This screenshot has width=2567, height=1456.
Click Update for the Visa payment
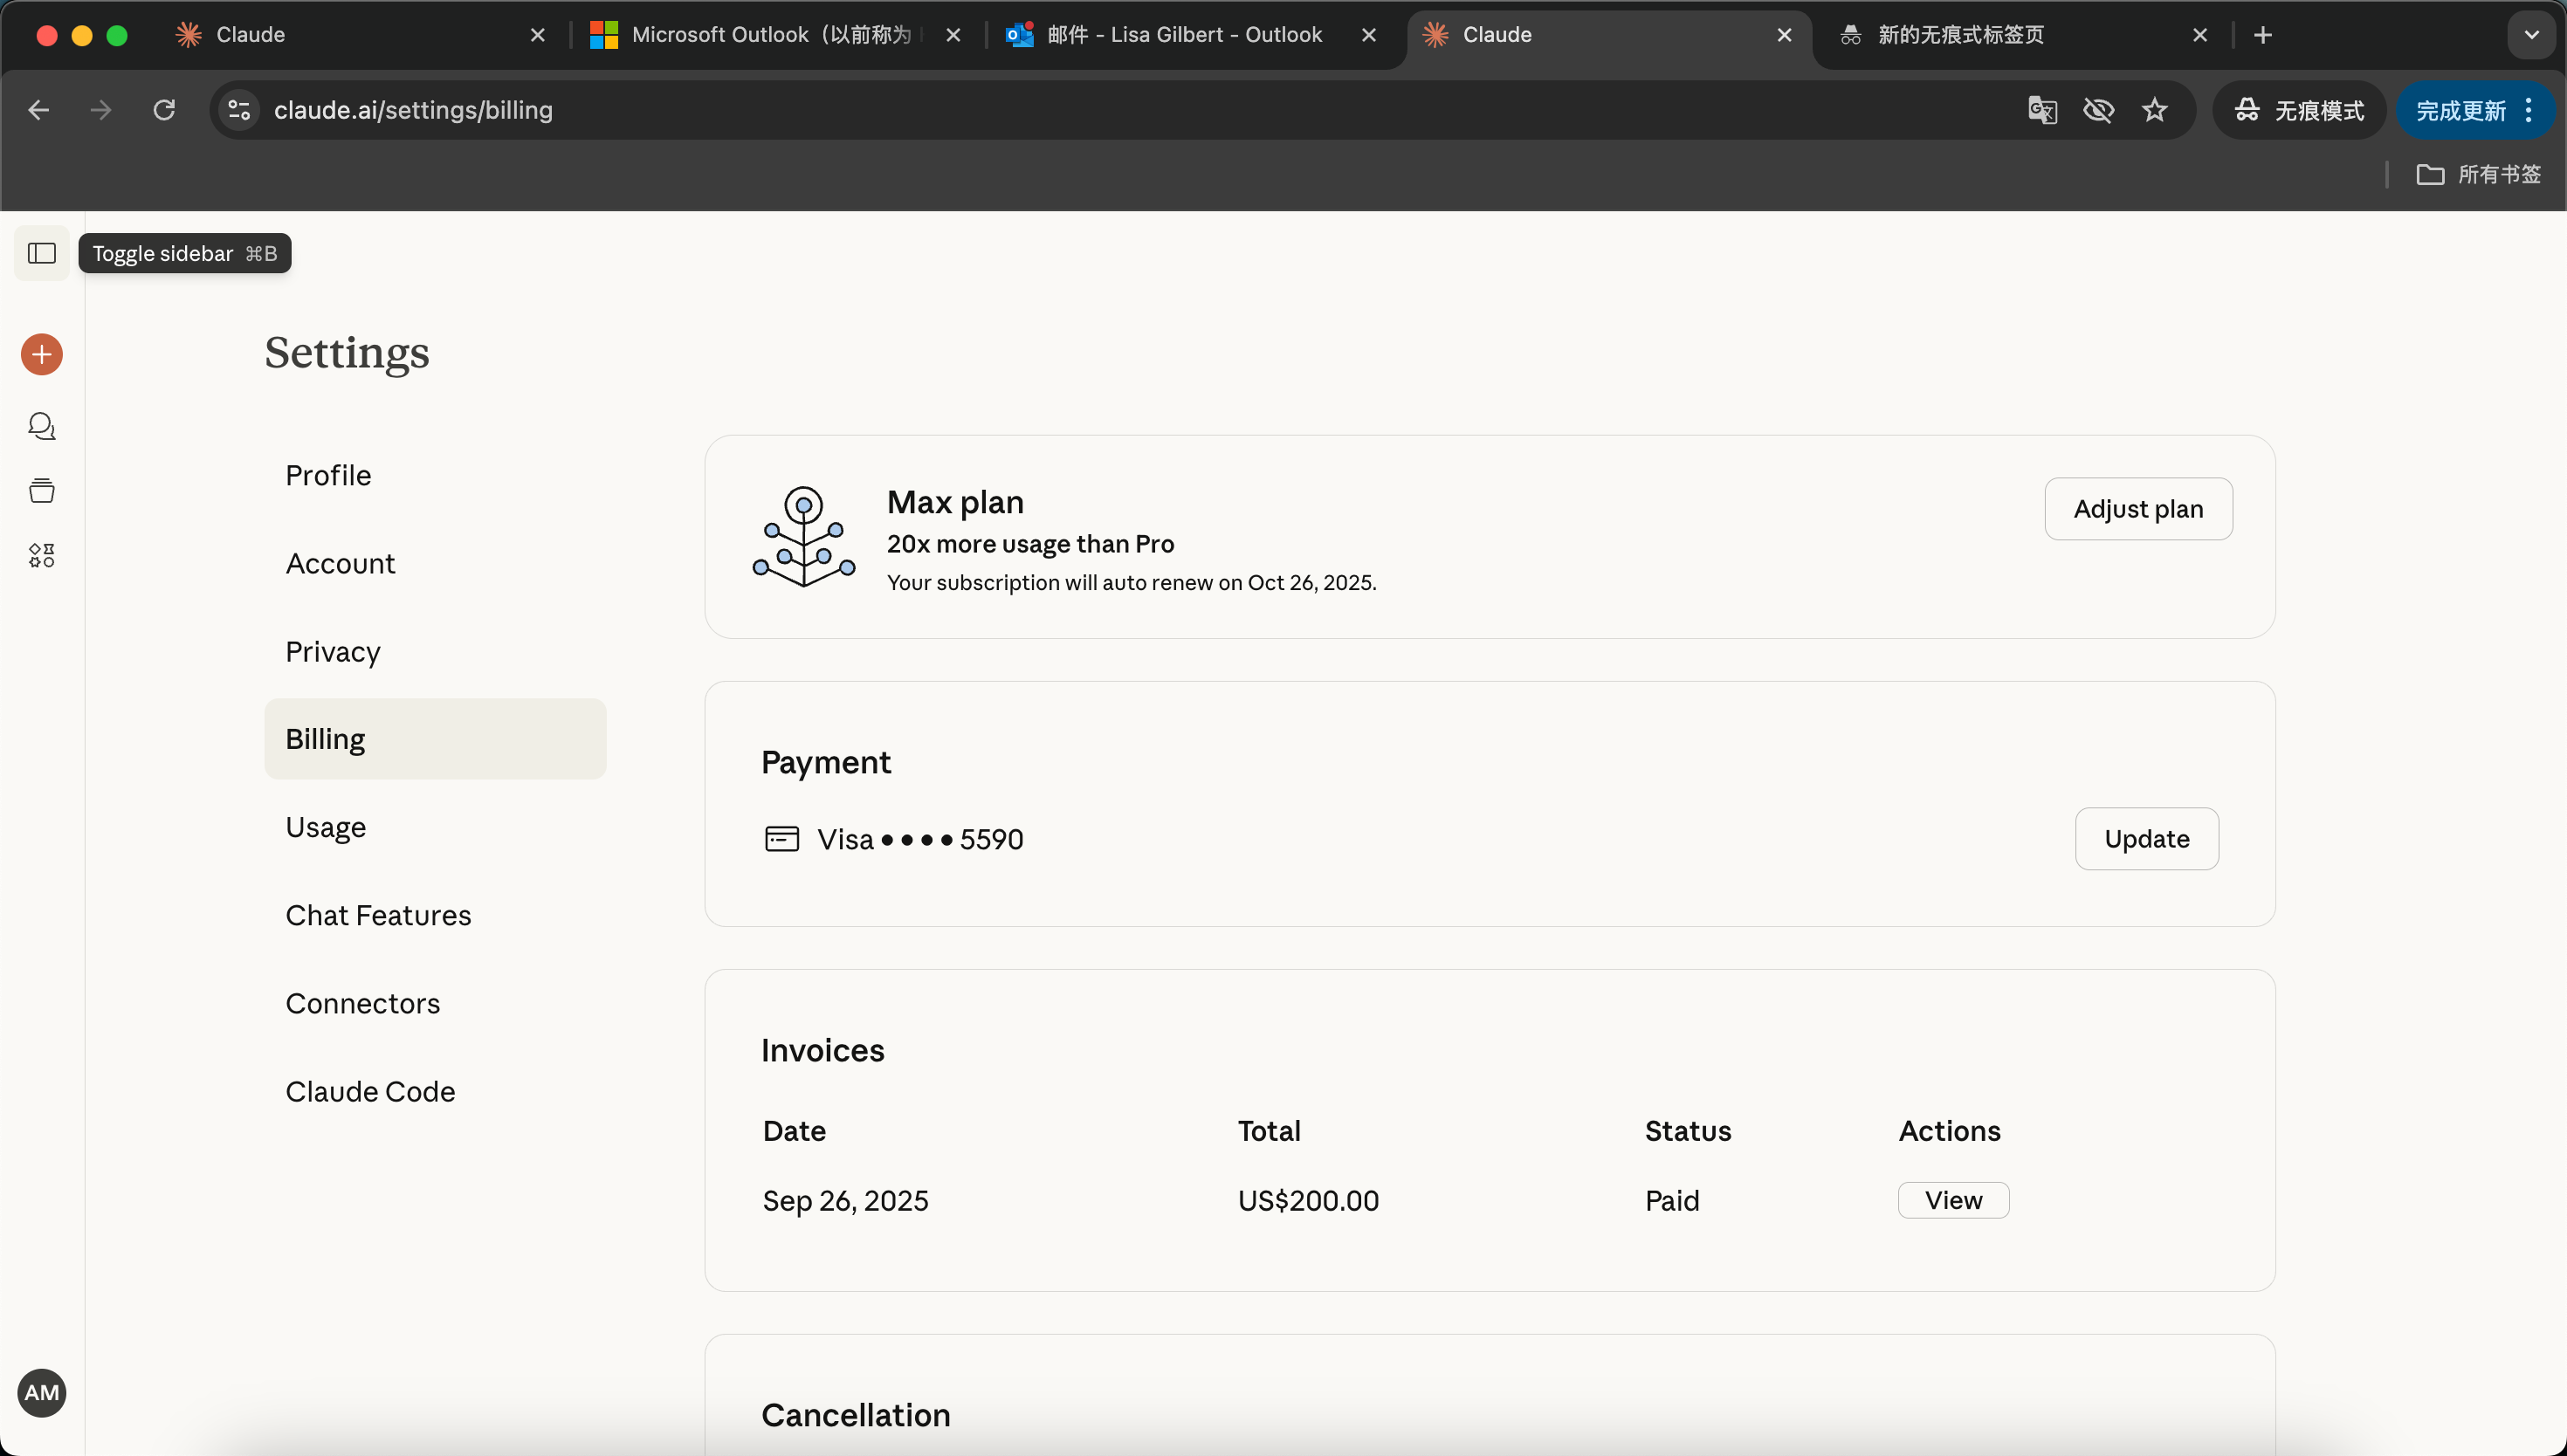click(x=2146, y=838)
